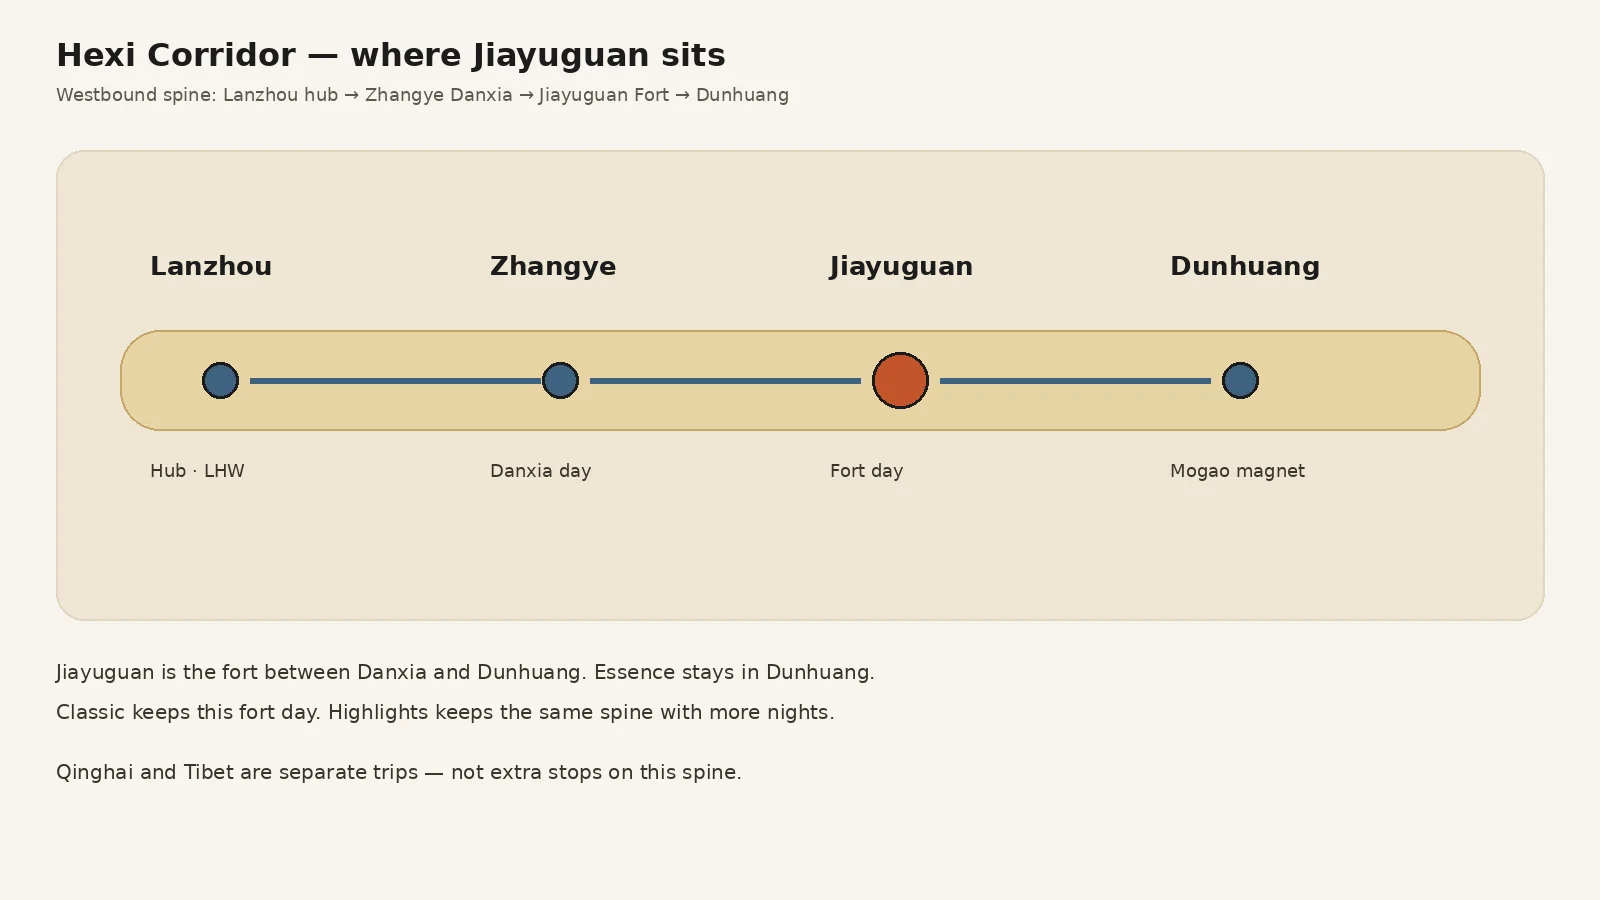
Task: Click the sentence 'Jiayuguan is the fort between Danxia…'
Action: (465, 672)
